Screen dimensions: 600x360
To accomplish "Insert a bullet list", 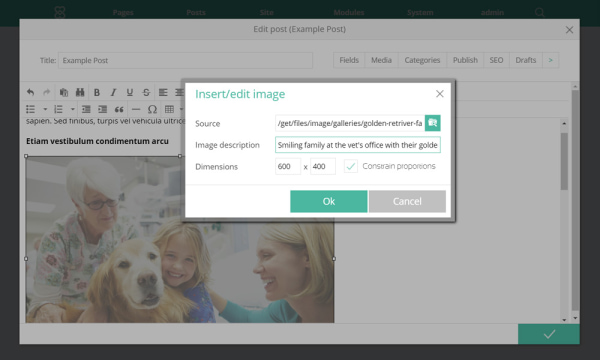I will 31,109.
